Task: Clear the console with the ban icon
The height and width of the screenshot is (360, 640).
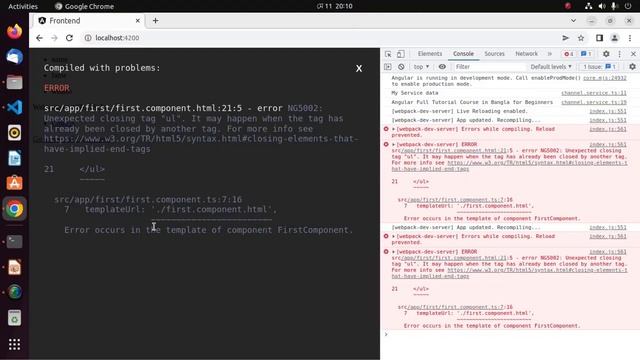Action: (x=401, y=67)
